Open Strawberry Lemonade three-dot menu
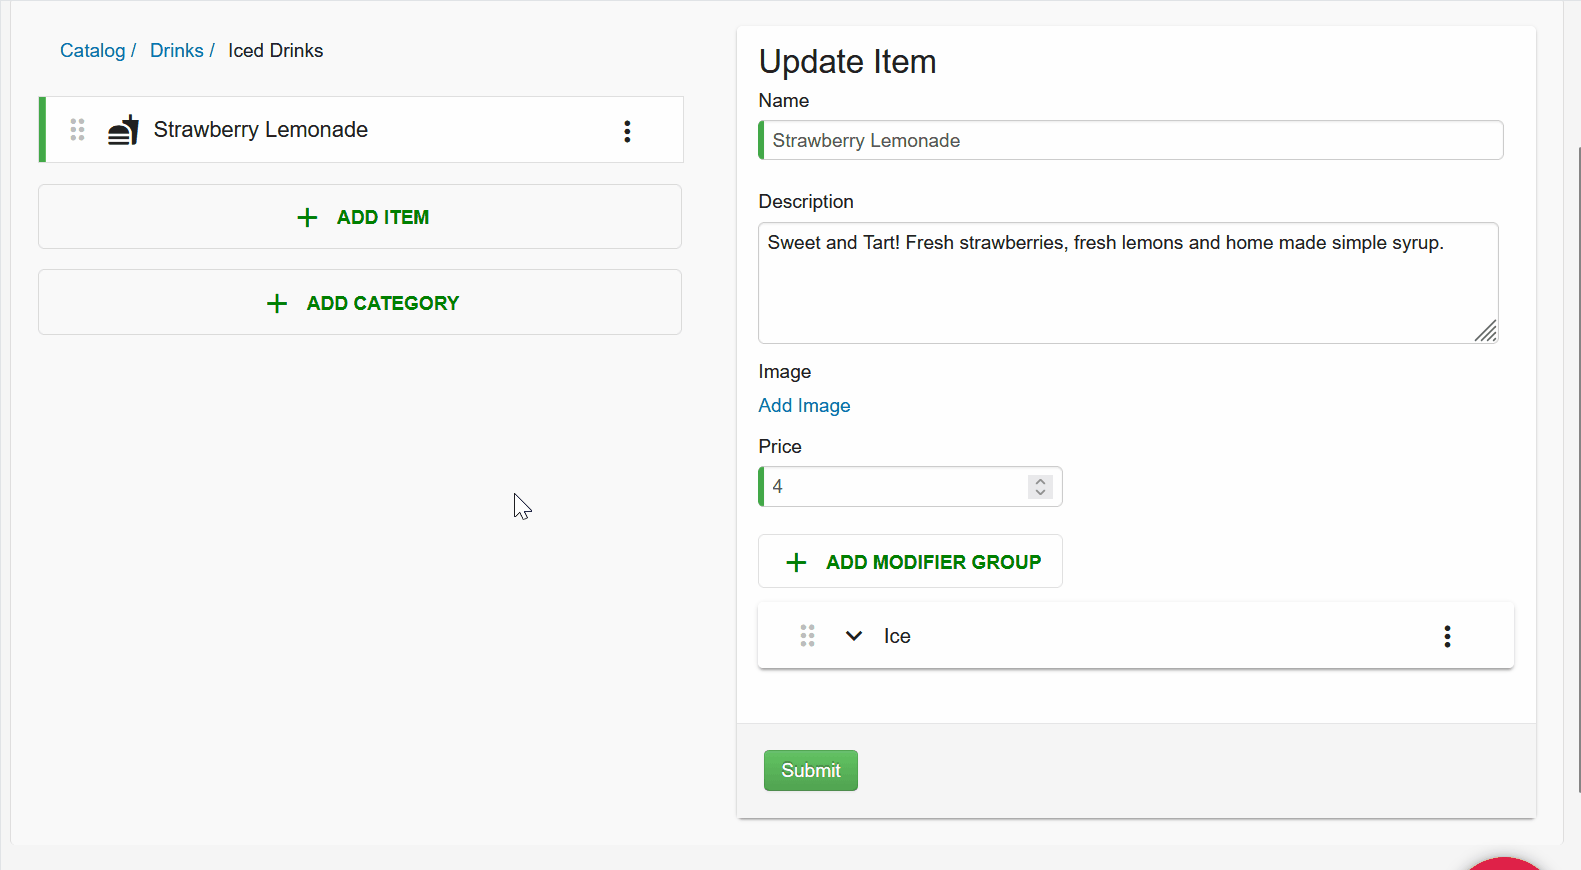 [x=627, y=131]
